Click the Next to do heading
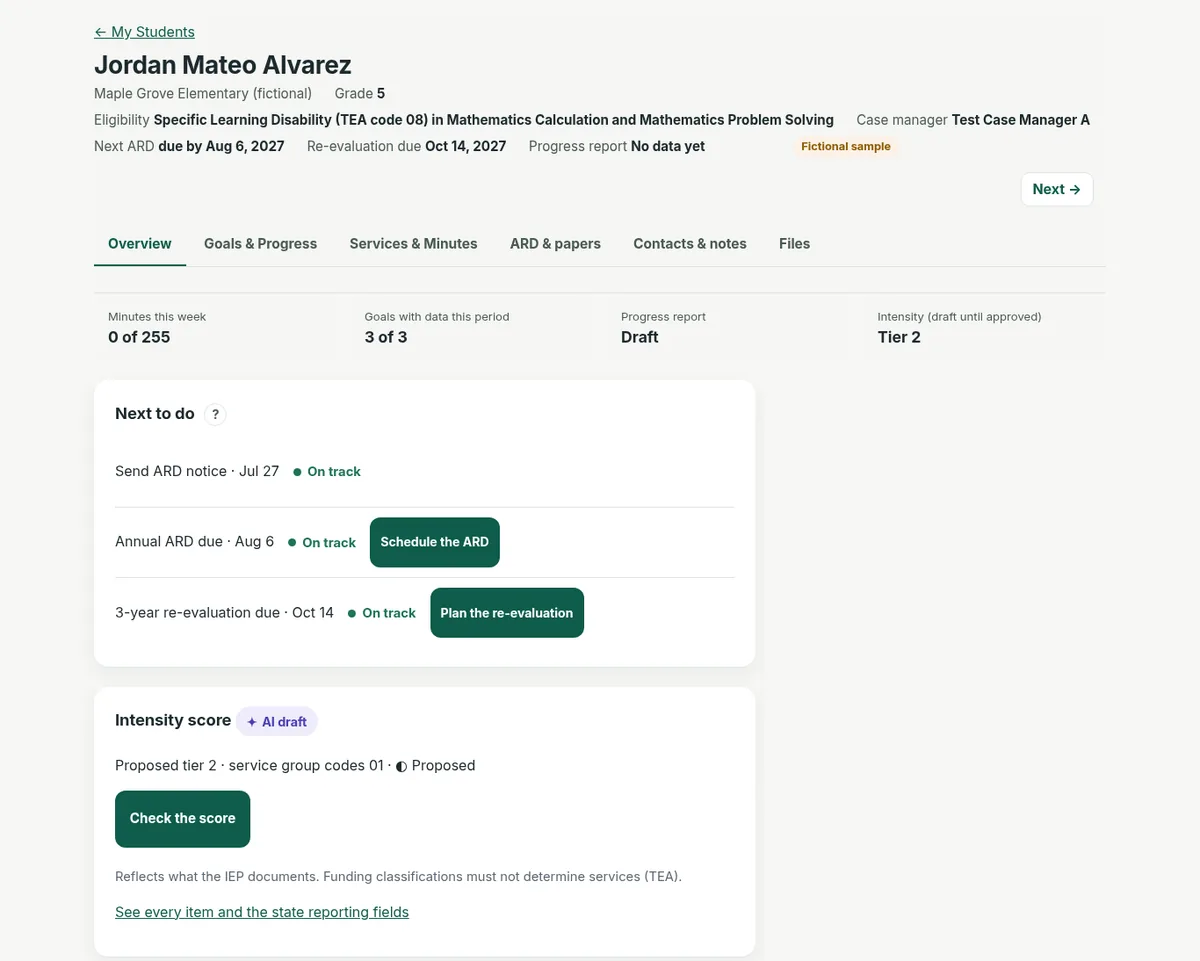 pyautogui.click(x=155, y=413)
